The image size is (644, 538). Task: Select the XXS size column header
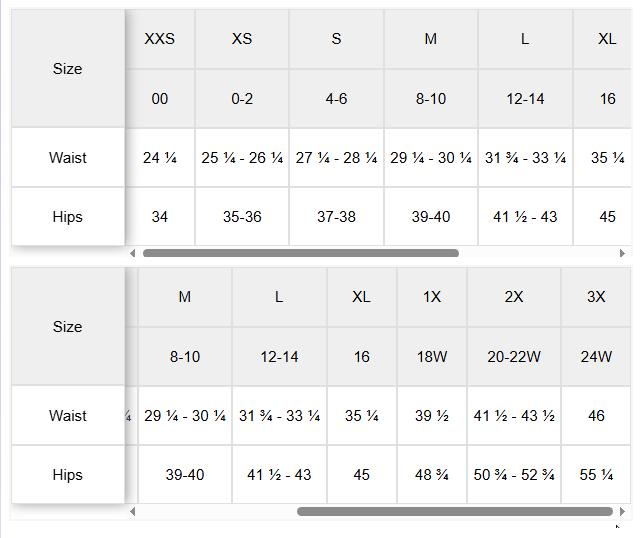point(160,39)
